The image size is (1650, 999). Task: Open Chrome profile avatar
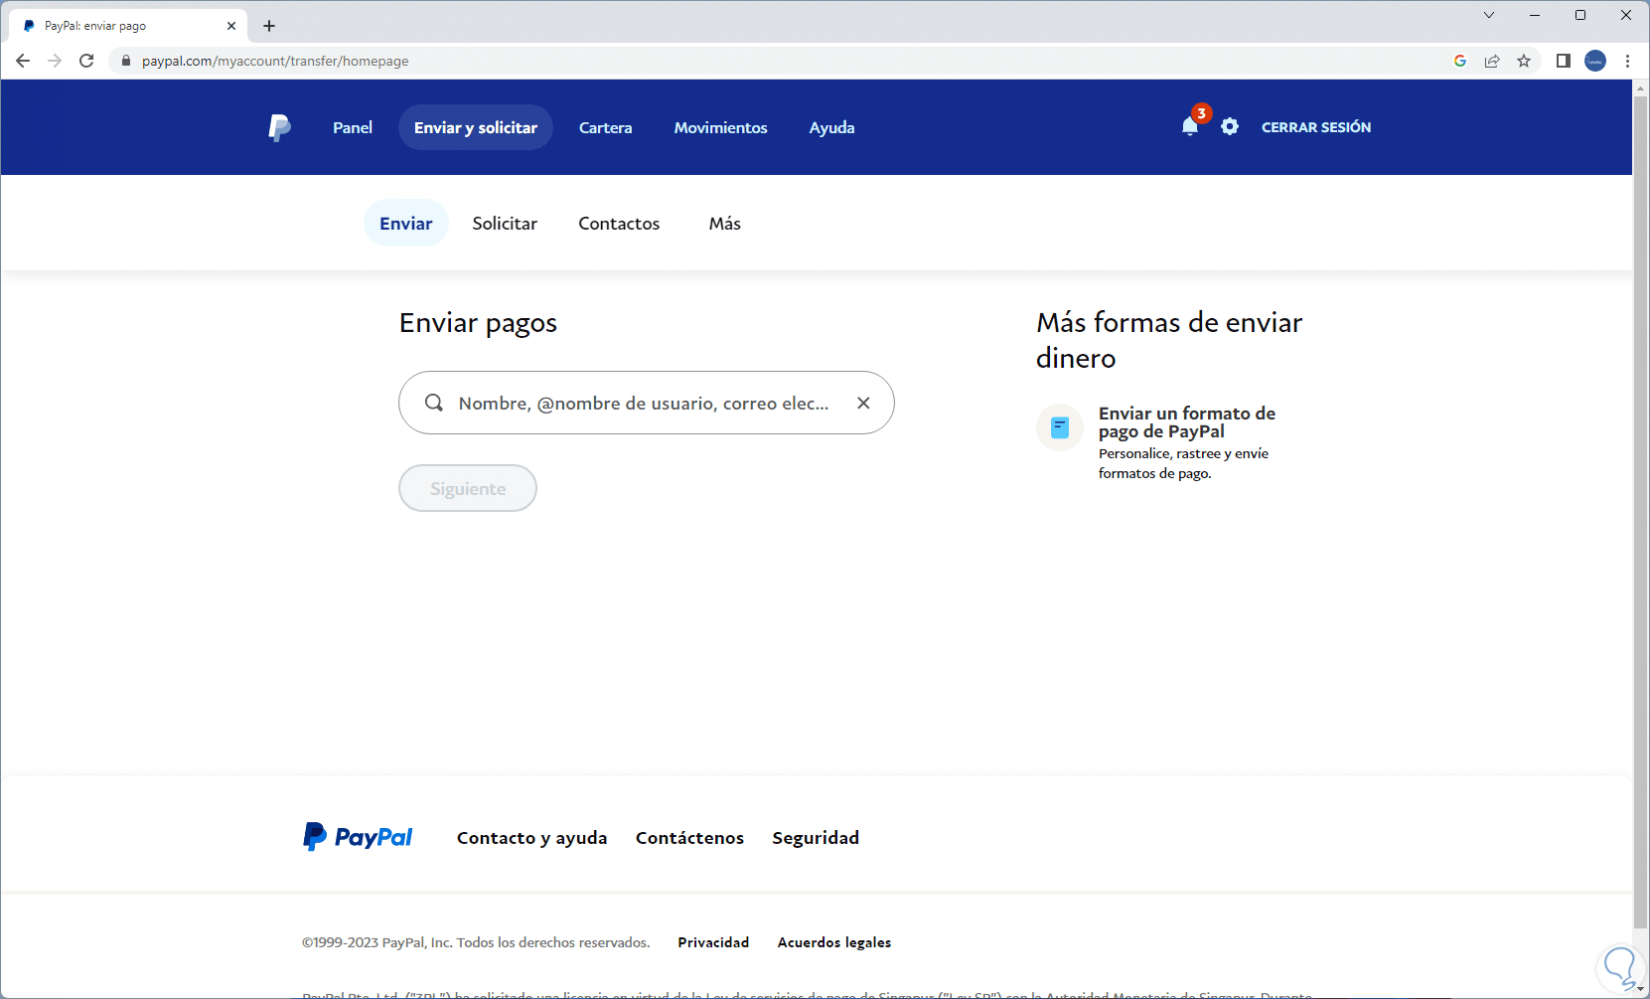coord(1596,61)
